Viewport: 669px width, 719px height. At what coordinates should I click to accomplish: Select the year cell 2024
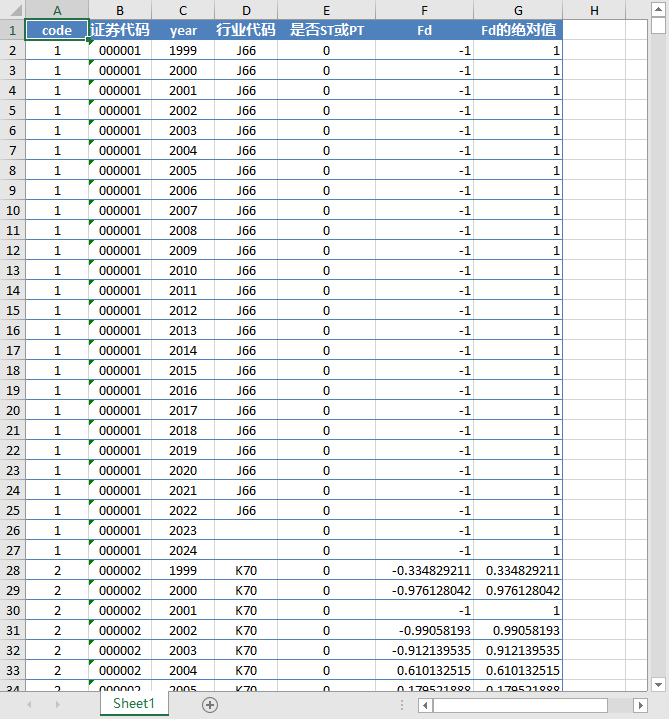pyautogui.click(x=183, y=550)
